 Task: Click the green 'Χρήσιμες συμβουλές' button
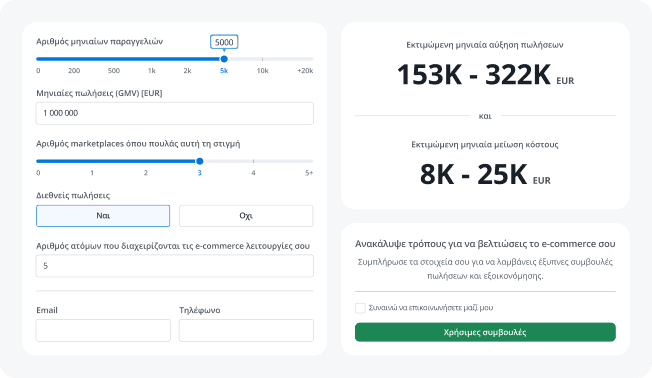(x=485, y=332)
